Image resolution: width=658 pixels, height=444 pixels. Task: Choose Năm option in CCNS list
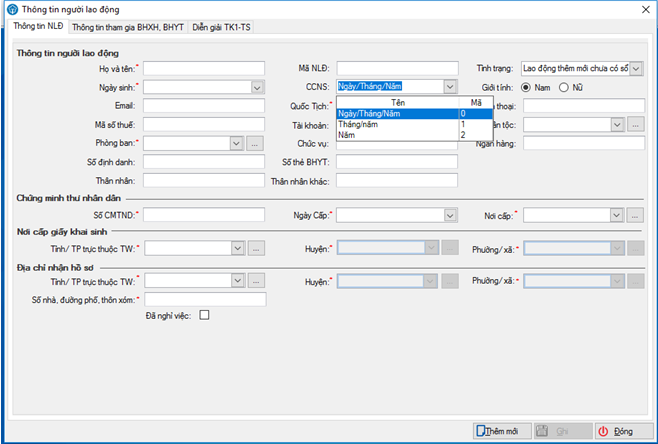click(346, 134)
